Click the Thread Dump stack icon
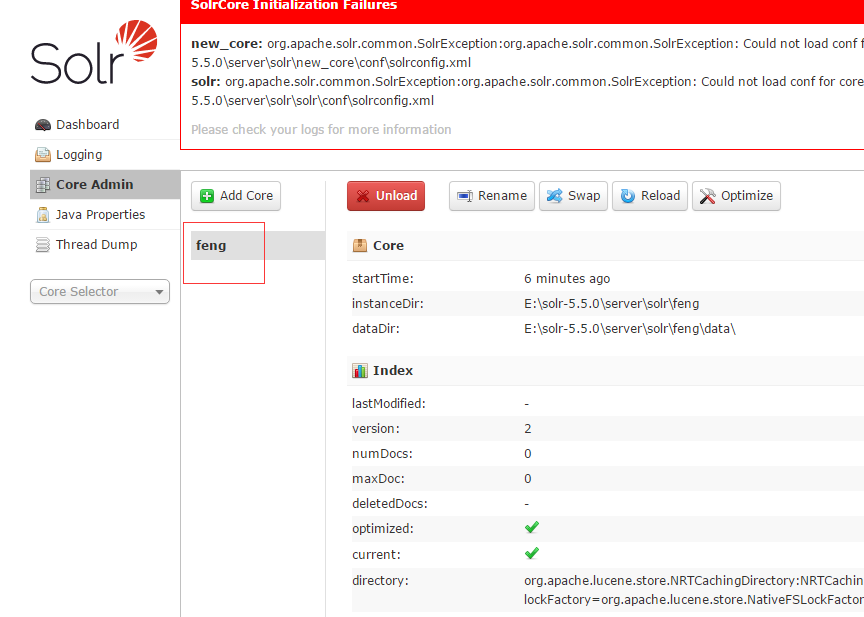Image resolution: width=864 pixels, height=617 pixels. point(43,245)
